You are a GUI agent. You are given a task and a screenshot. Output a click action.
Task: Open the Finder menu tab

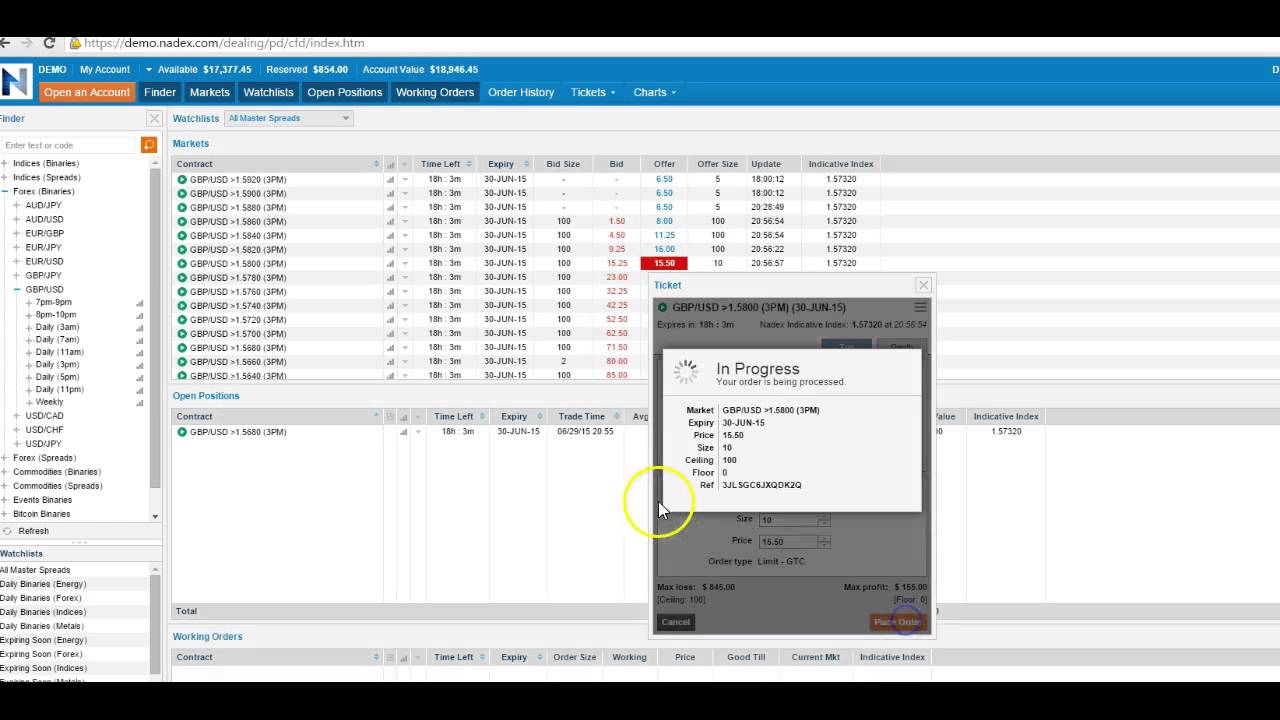pyautogui.click(x=160, y=92)
